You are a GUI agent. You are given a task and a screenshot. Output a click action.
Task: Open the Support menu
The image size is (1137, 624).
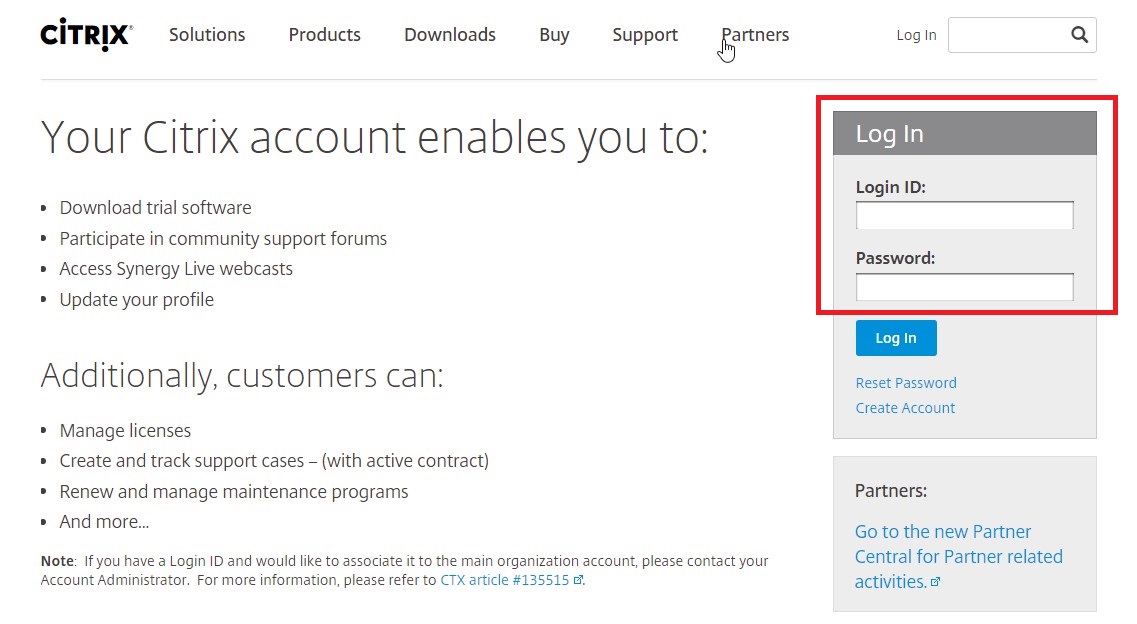(645, 35)
